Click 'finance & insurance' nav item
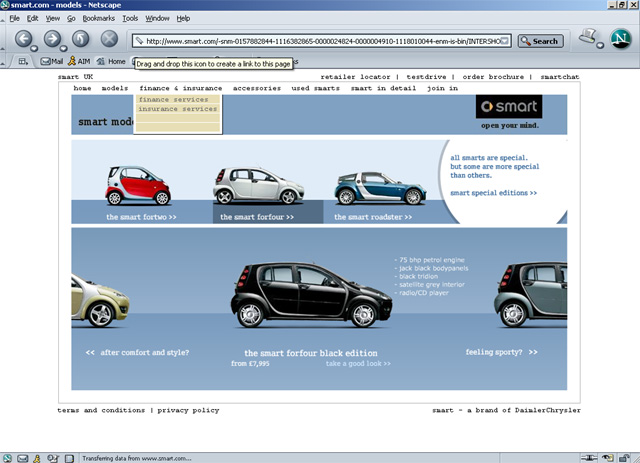640x463 pixels. [x=181, y=88]
